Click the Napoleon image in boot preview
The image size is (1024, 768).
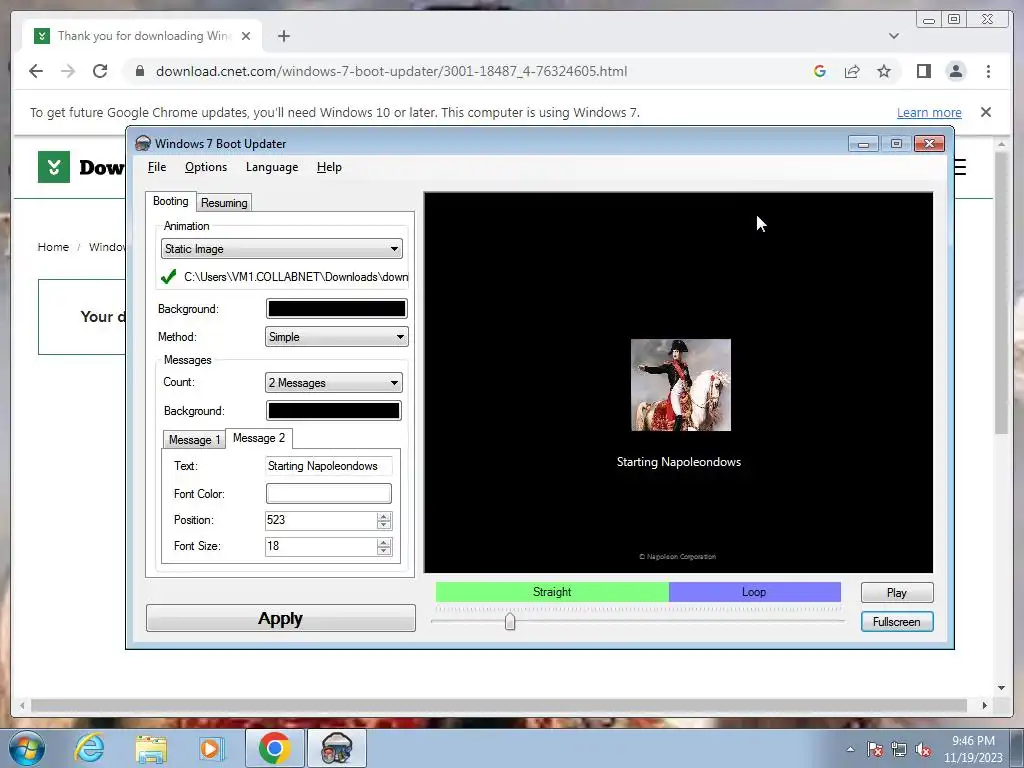680,385
